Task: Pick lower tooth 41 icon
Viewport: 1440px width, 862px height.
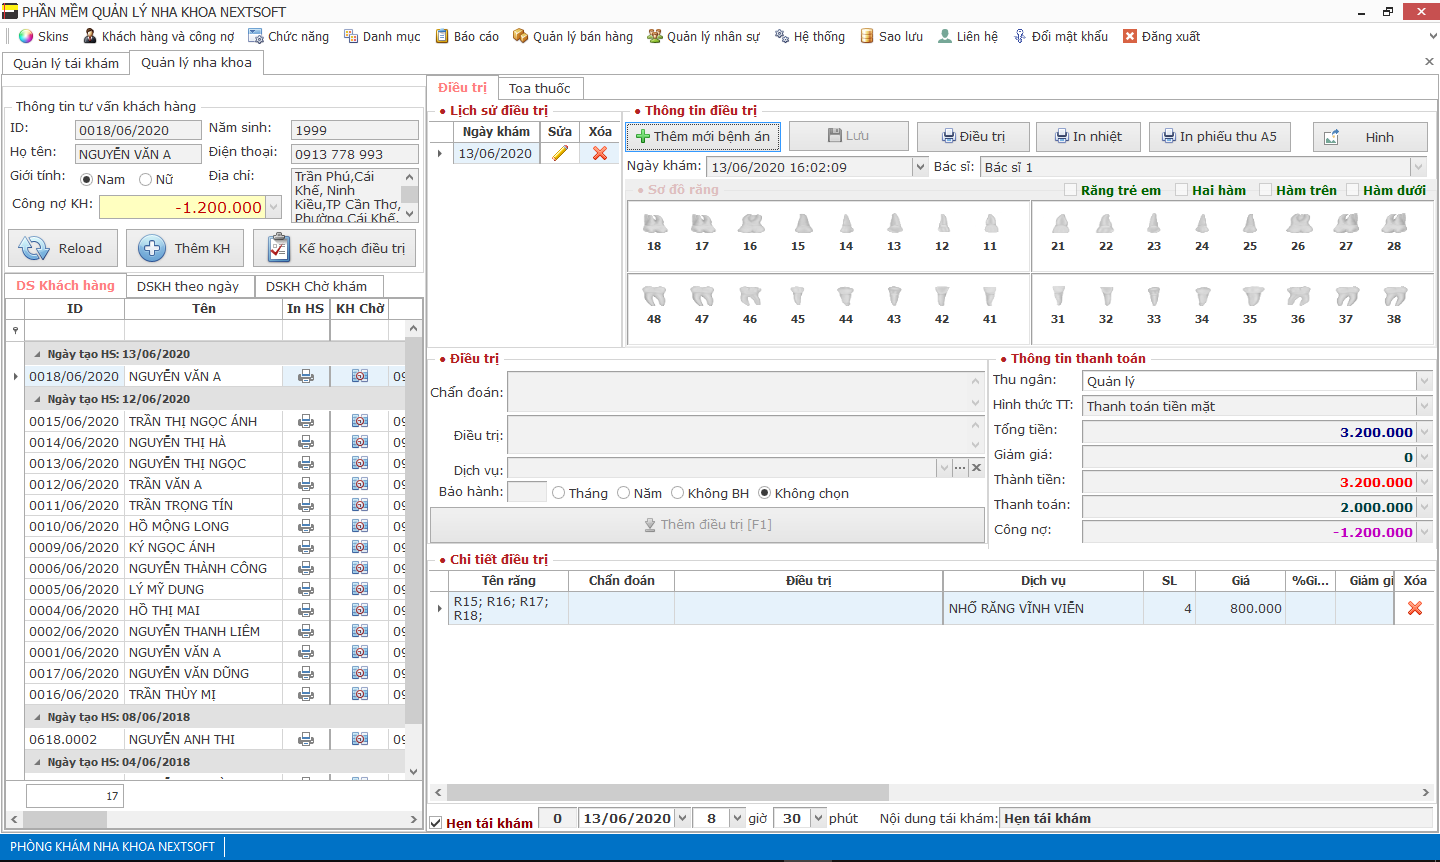Action: tap(990, 296)
